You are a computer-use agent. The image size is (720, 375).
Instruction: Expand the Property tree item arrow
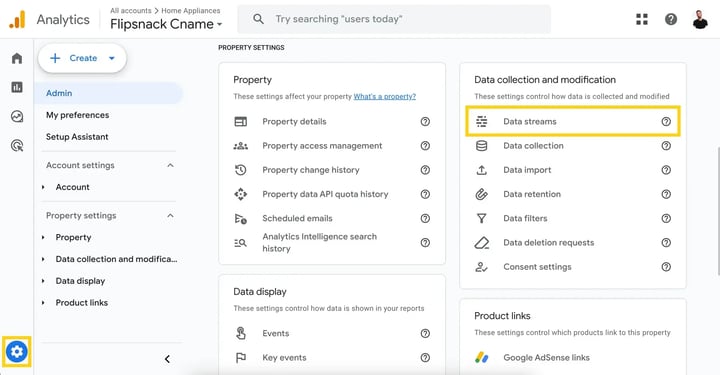43,238
